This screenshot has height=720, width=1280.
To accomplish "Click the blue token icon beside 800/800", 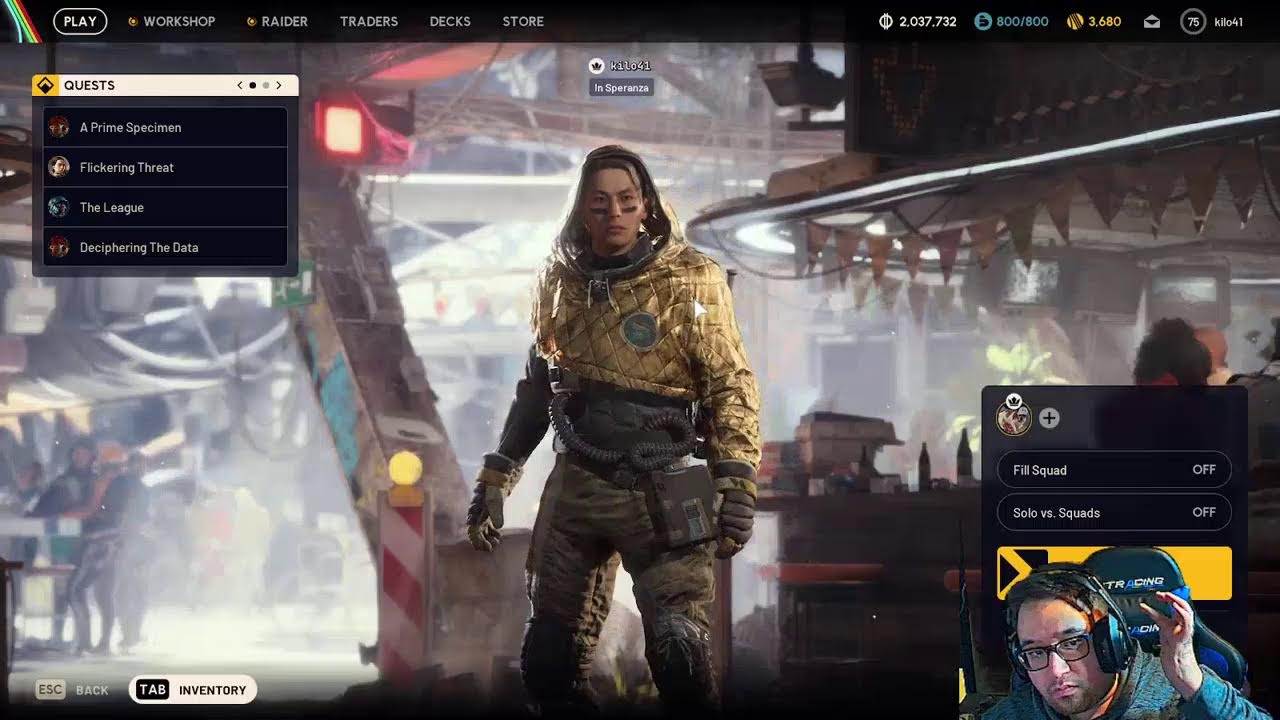I will coord(983,21).
